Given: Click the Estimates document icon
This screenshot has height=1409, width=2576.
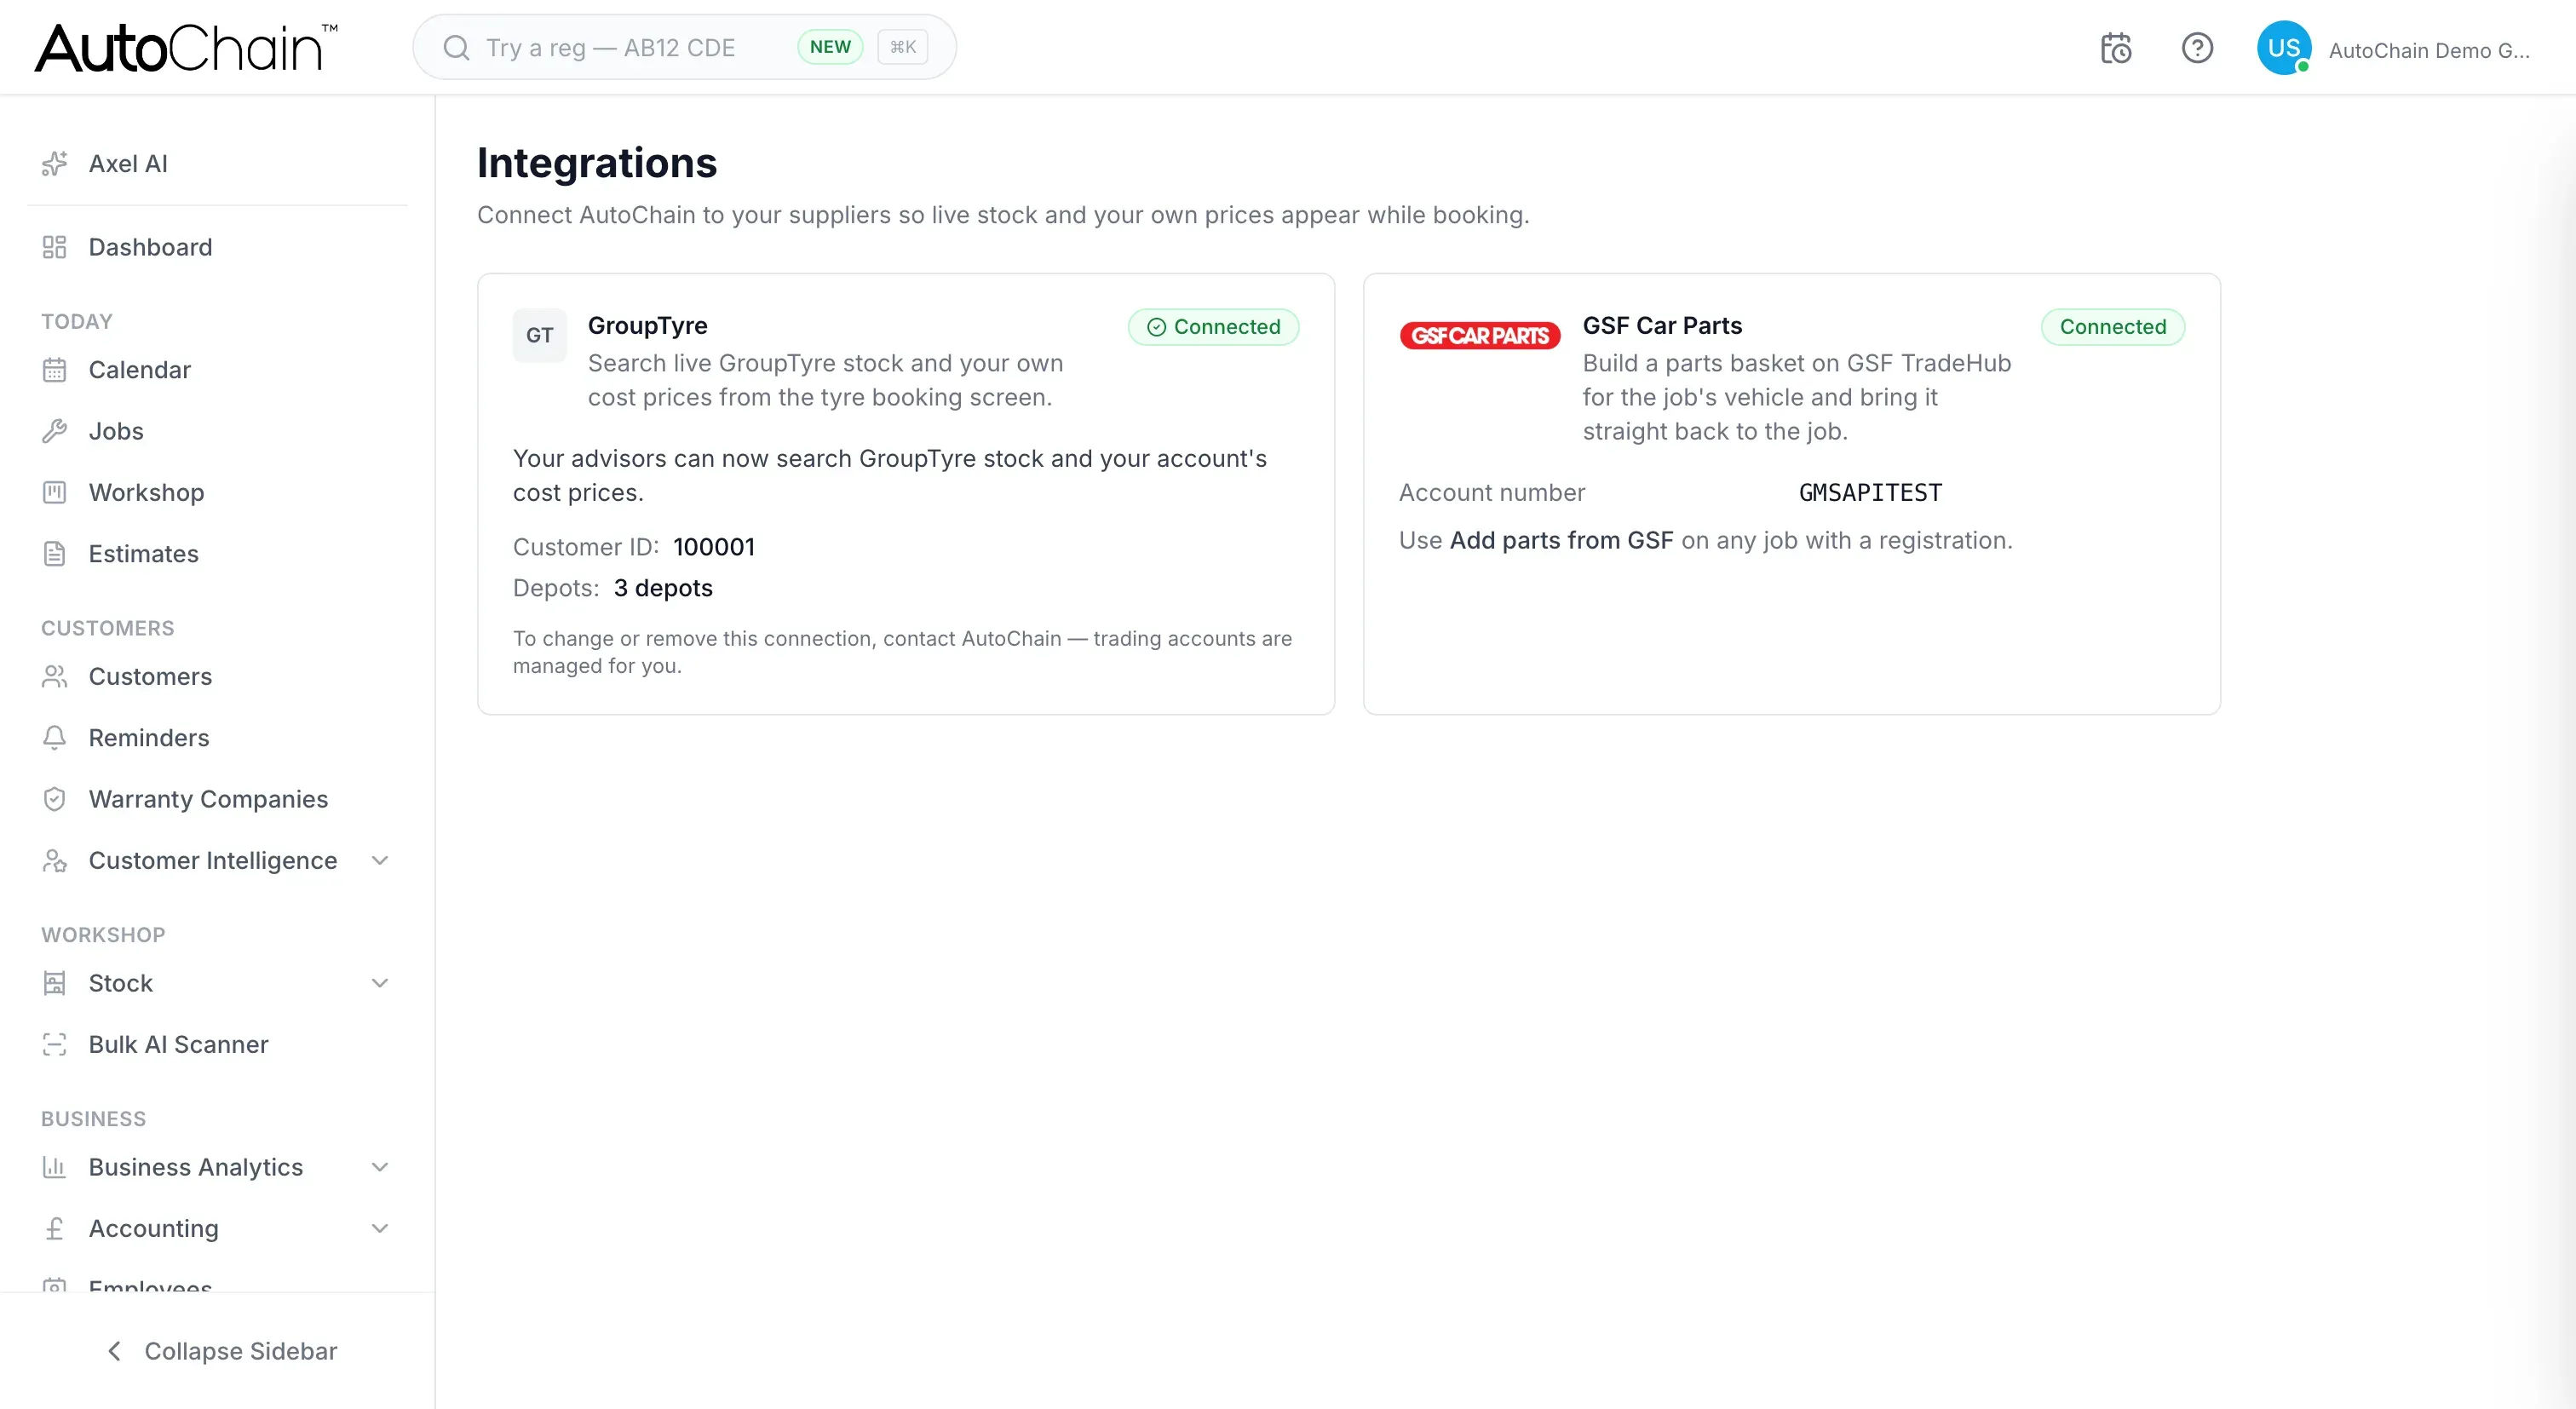Looking at the screenshot, I should point(54,554).
